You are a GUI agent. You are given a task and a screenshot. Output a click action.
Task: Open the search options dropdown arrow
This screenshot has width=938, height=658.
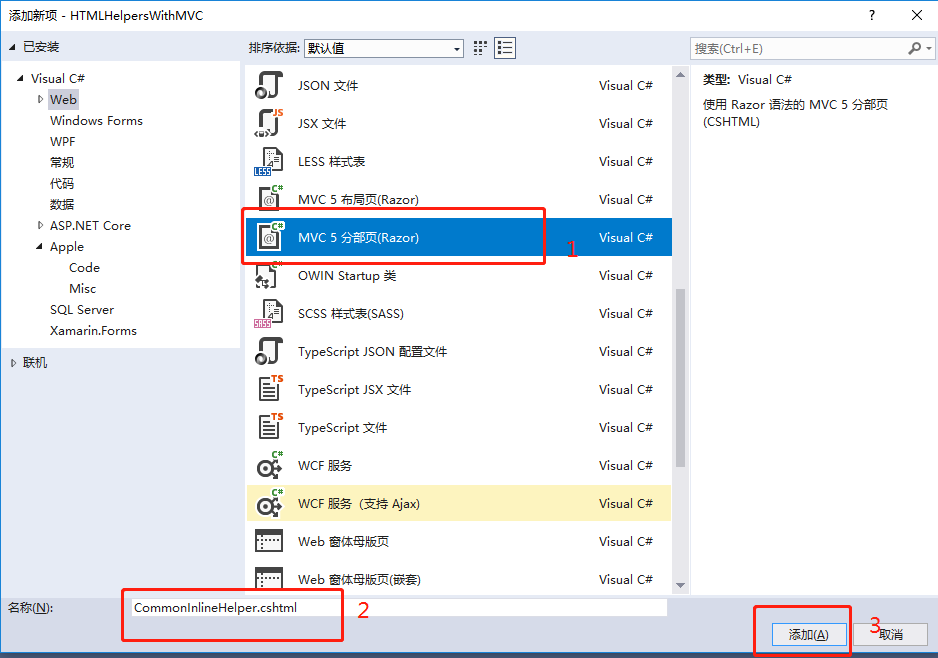pos(929,48)
